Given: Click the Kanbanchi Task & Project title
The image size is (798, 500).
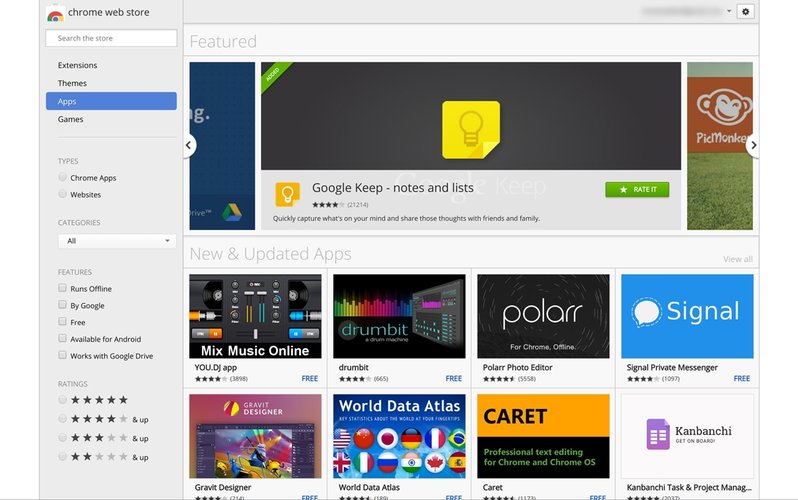Looking at the screenshot, I should point(689,487).
